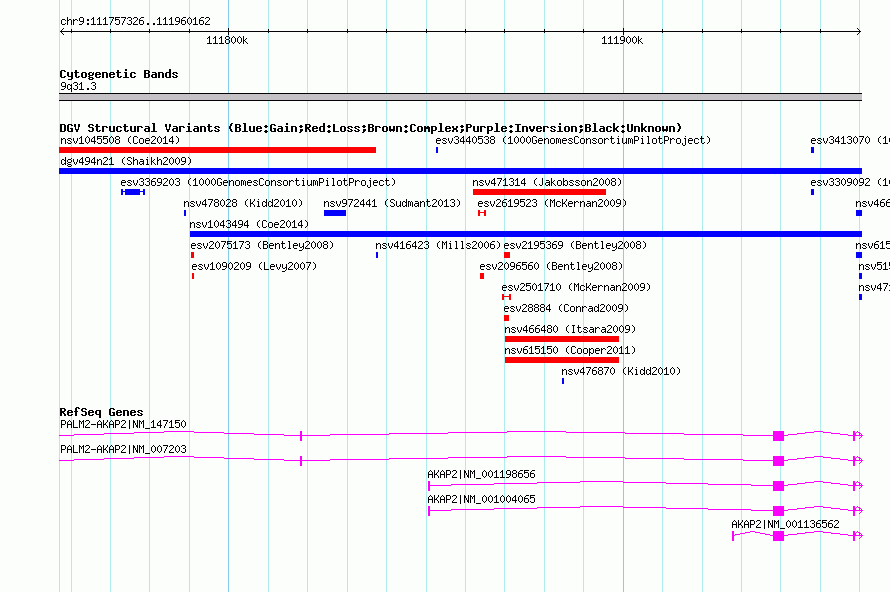This screenshot has height=592, width=890.
Task: Click the 111800k ruler tick label
Action: tap(226, 40)
